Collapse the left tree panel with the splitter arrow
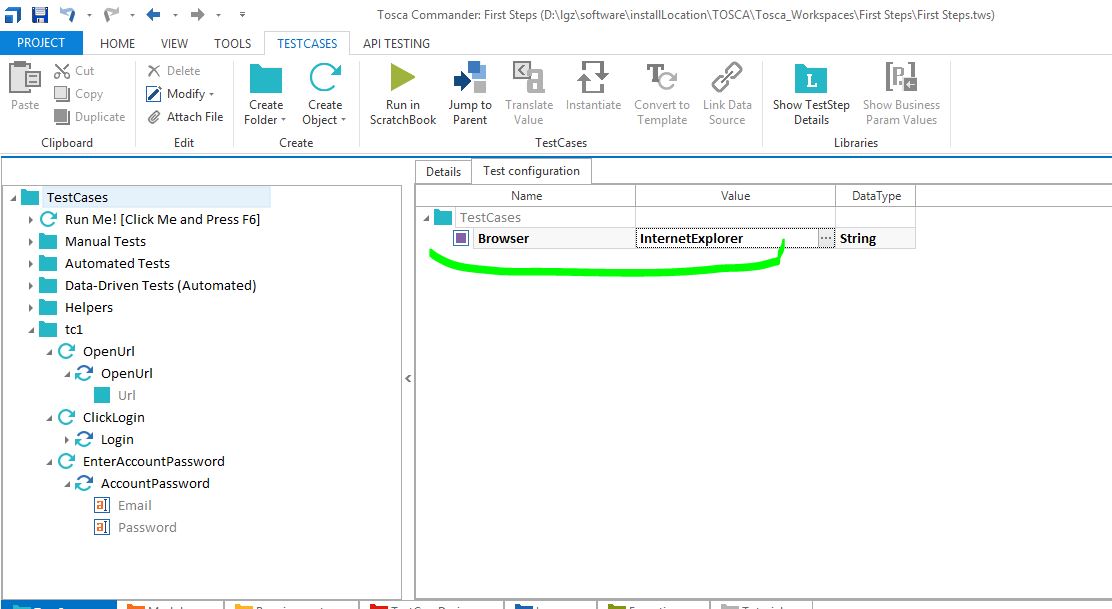1112x609 pixels. click(408, 379)
